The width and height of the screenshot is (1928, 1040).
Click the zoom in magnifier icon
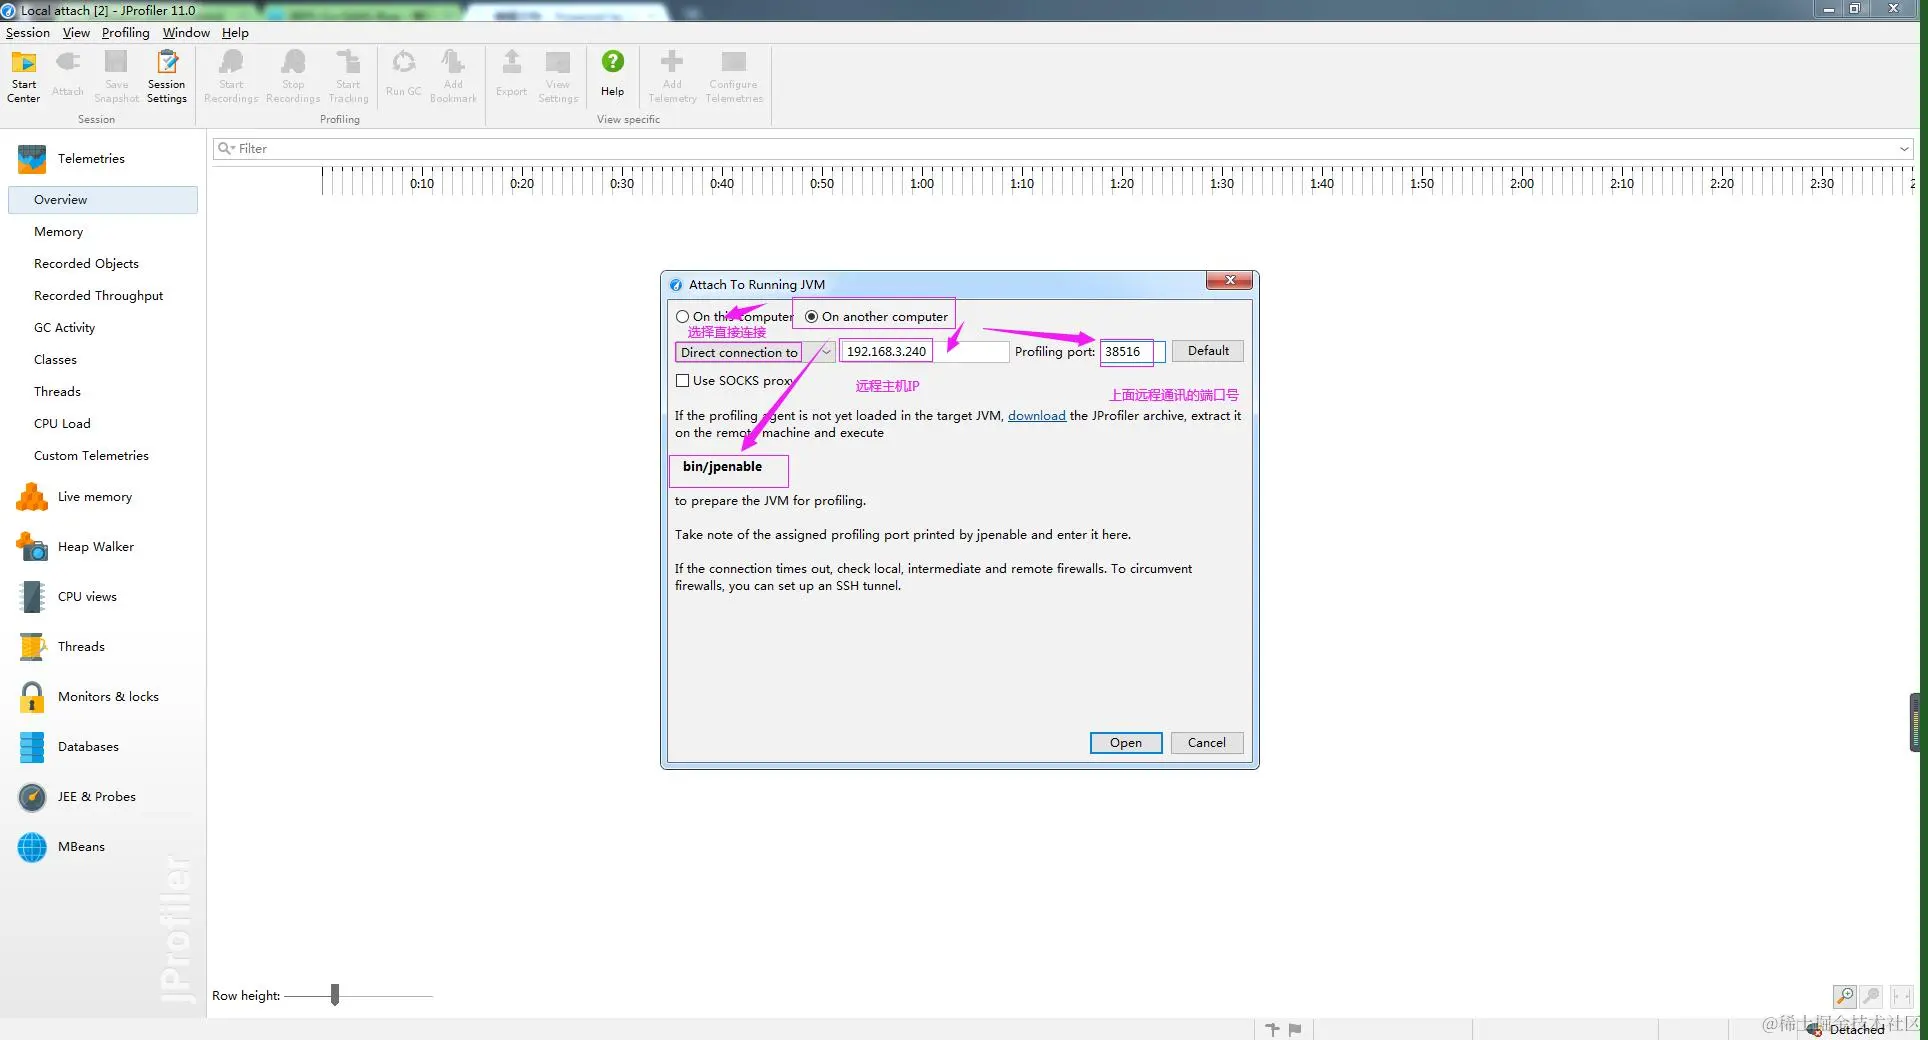[1844, 996]
